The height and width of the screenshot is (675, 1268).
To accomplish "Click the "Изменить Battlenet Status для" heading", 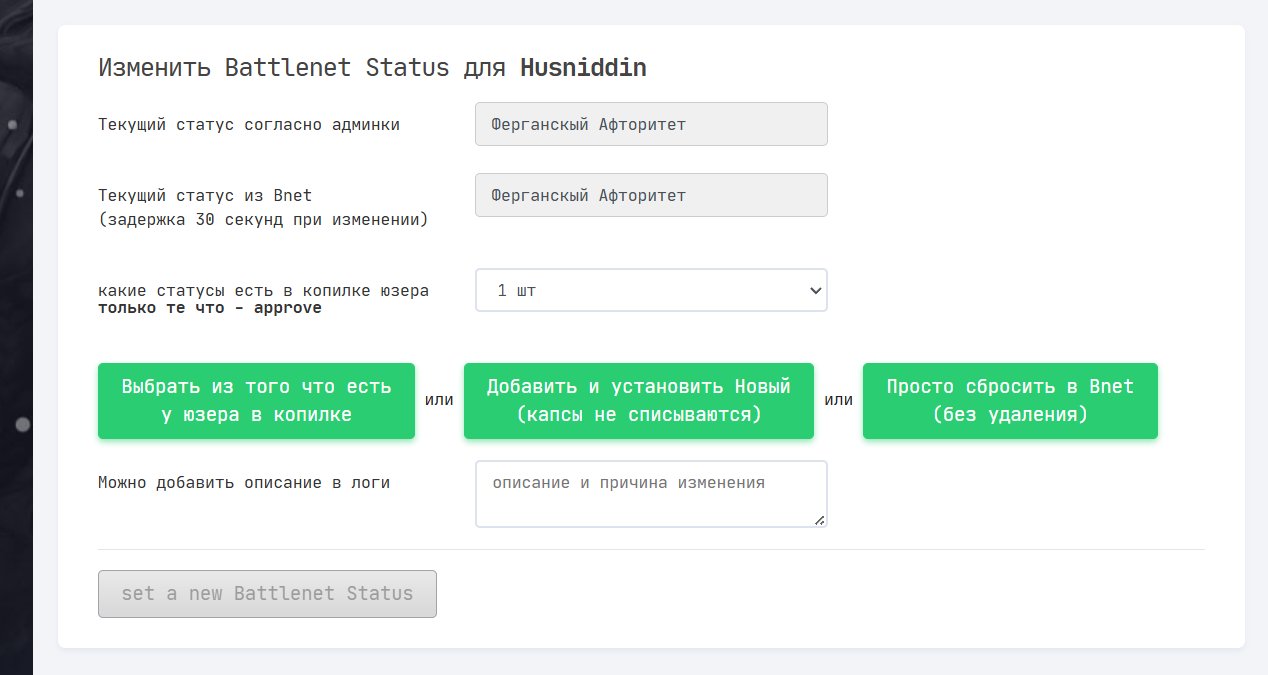I will (305, 68).
